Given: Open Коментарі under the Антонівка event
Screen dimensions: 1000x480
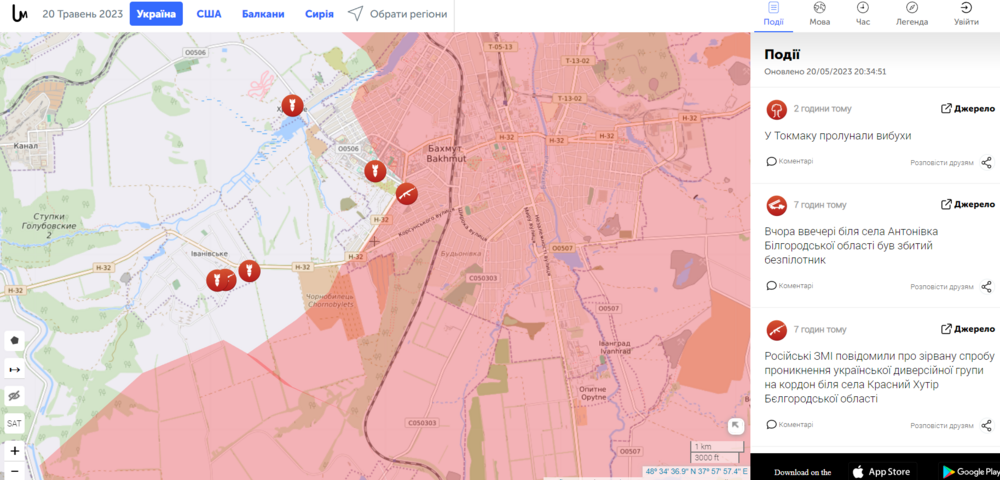Looking at the screenshot, I should click(790, 286).
